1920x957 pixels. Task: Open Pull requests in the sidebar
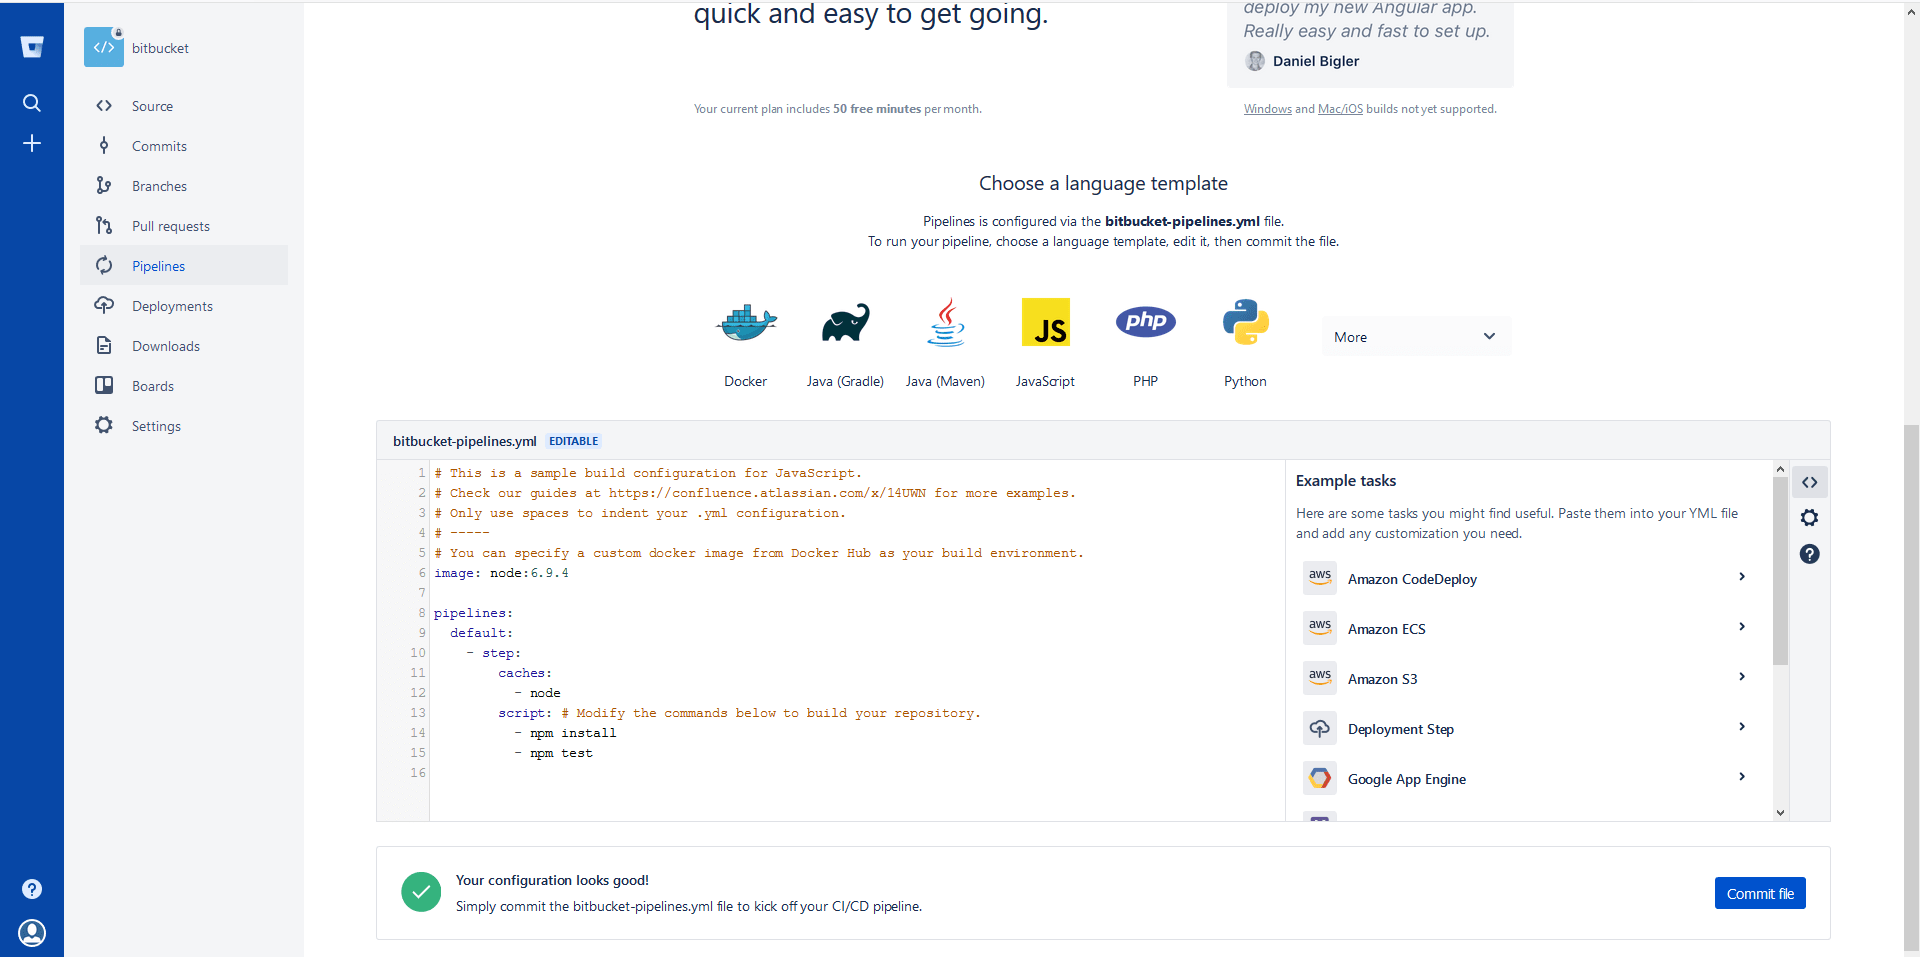click(170, 226)
